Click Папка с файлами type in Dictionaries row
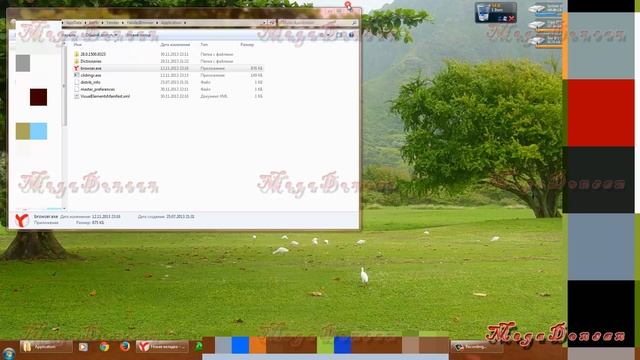640x360 pixels. pos(217,61)
